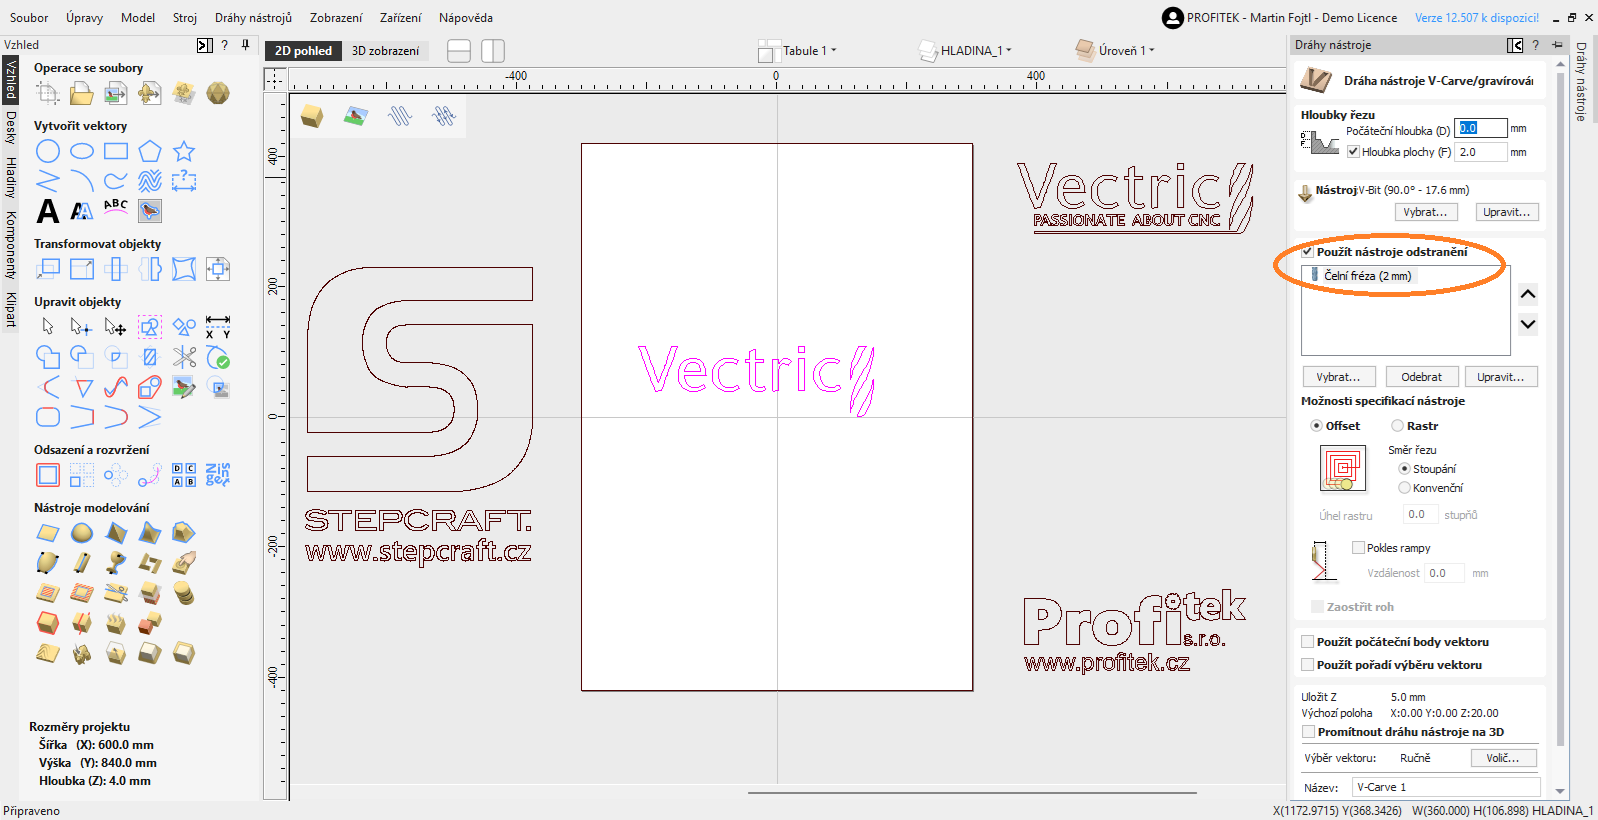Click the Odebrat button

pyautogui.click(x=1421, y=377)
